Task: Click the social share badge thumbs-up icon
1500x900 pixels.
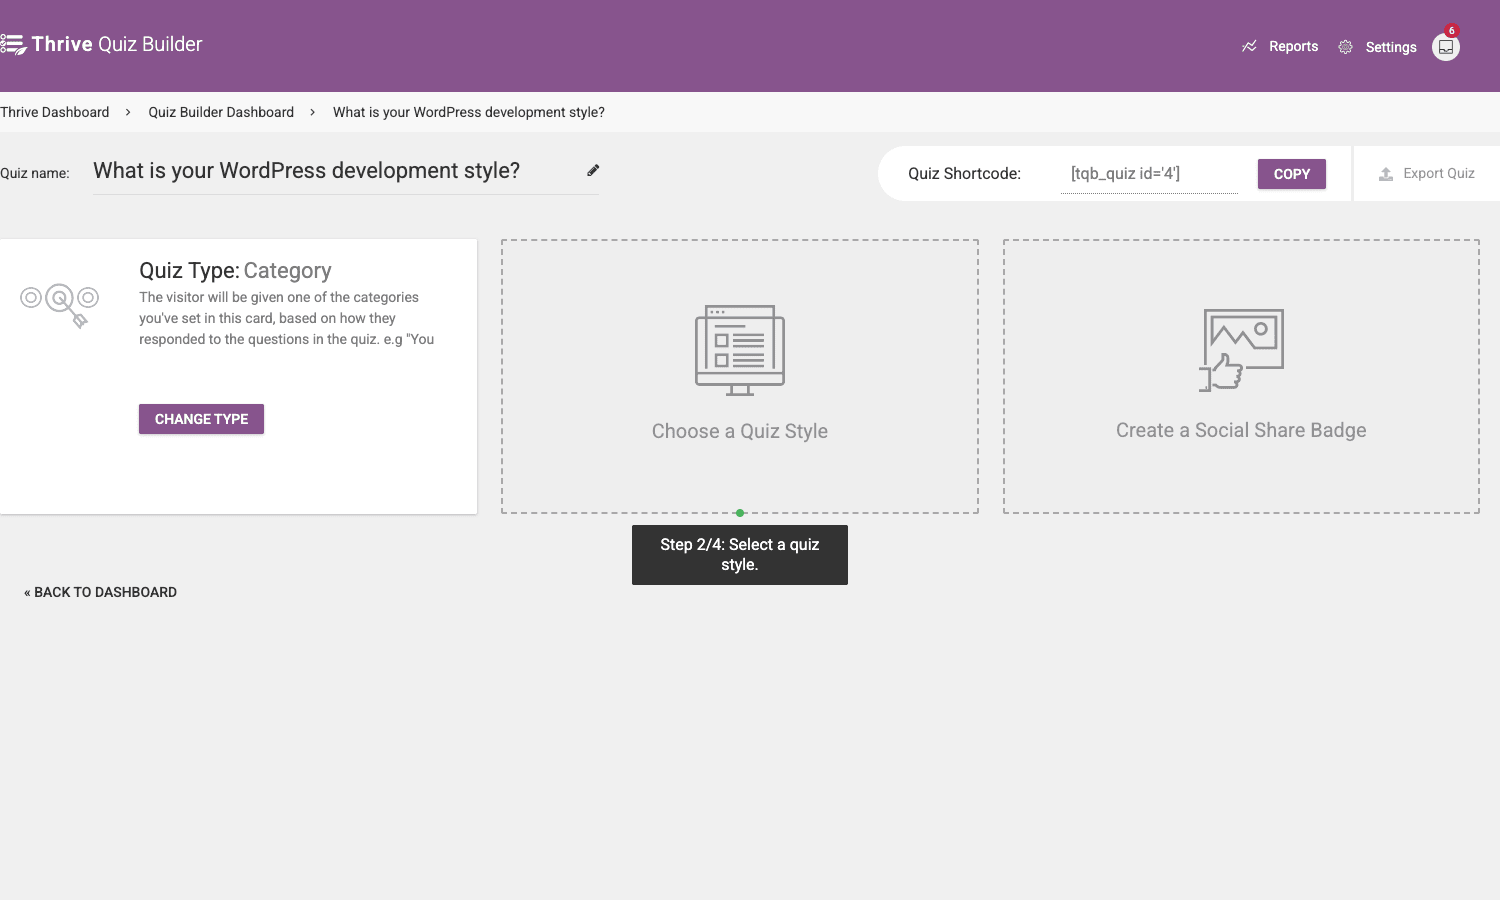Action: click(x=1241, y=350)
